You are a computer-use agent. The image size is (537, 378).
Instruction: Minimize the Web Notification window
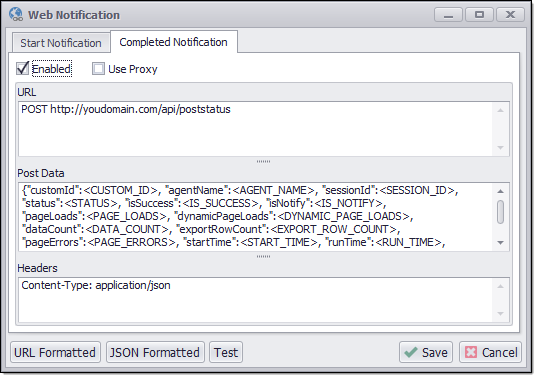[448, 15]
